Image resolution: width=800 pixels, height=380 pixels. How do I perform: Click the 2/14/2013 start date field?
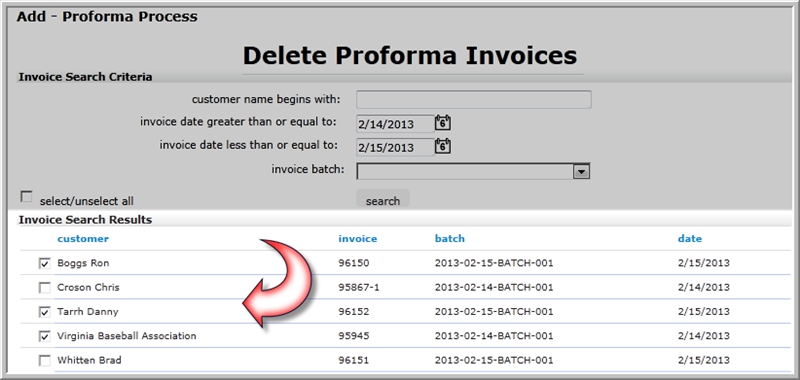pos(395,124)
